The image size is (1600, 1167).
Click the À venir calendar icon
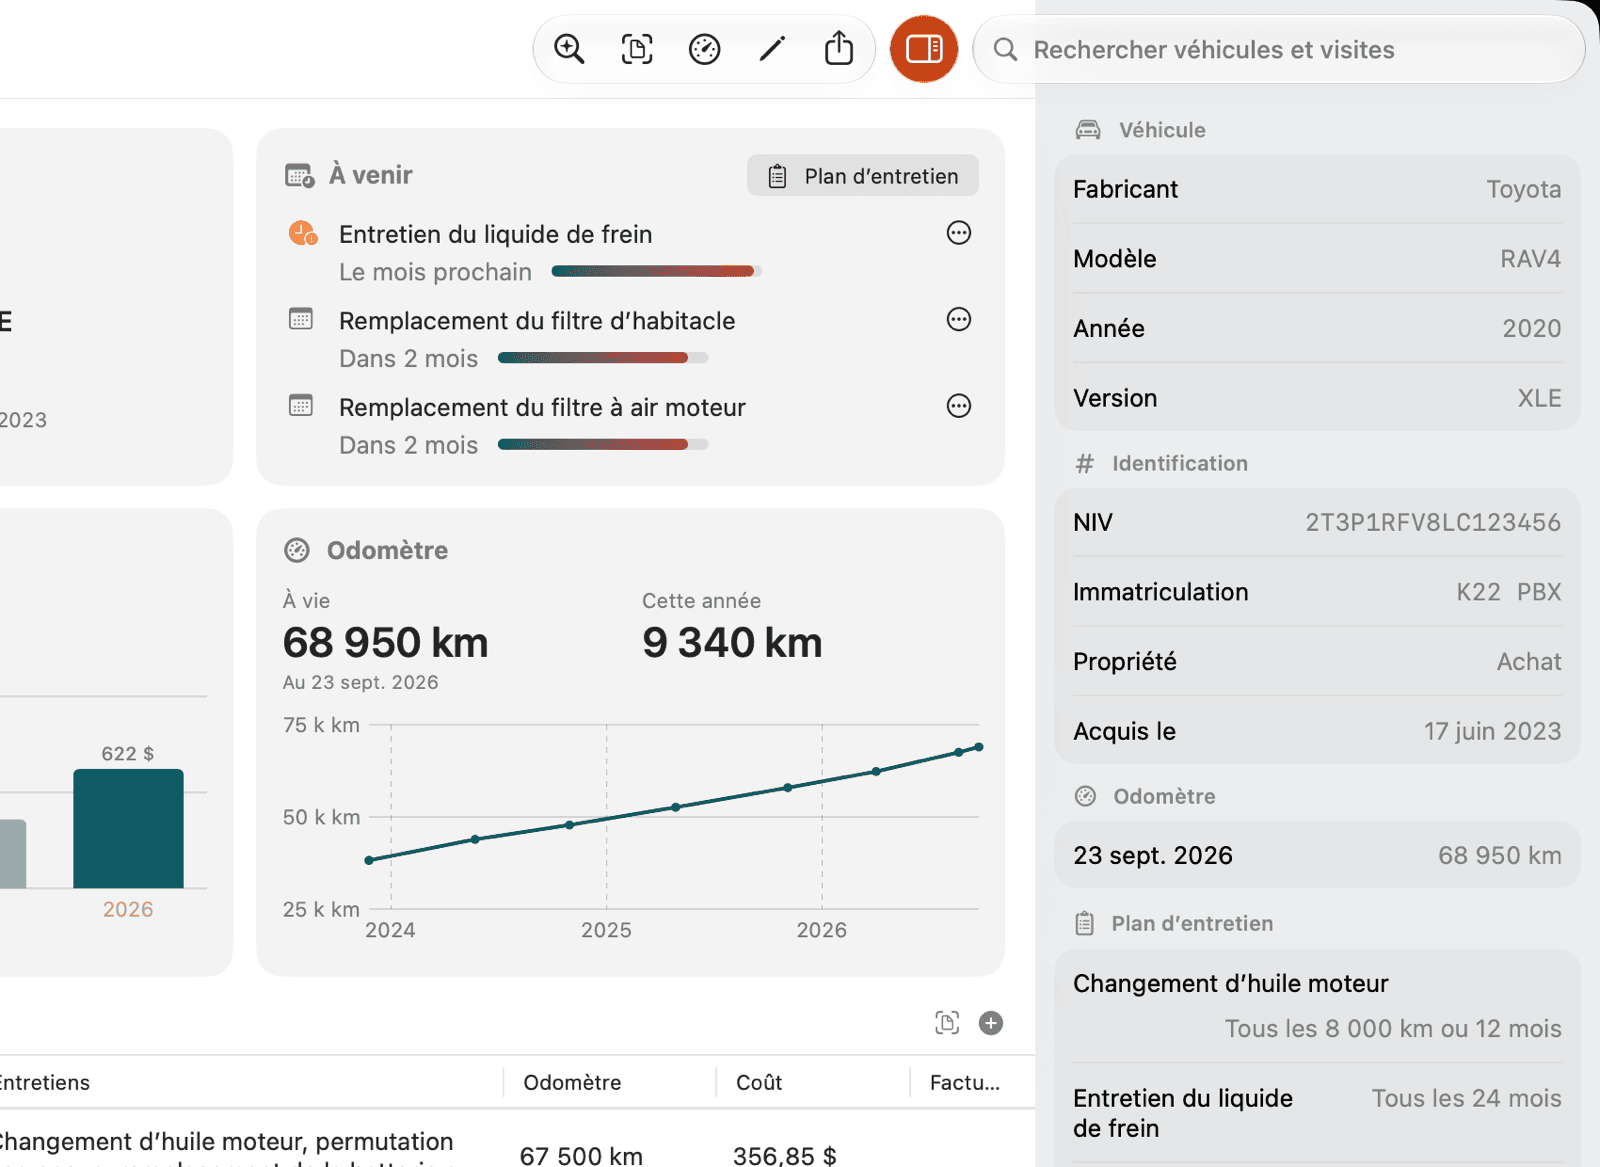[300, 176]
